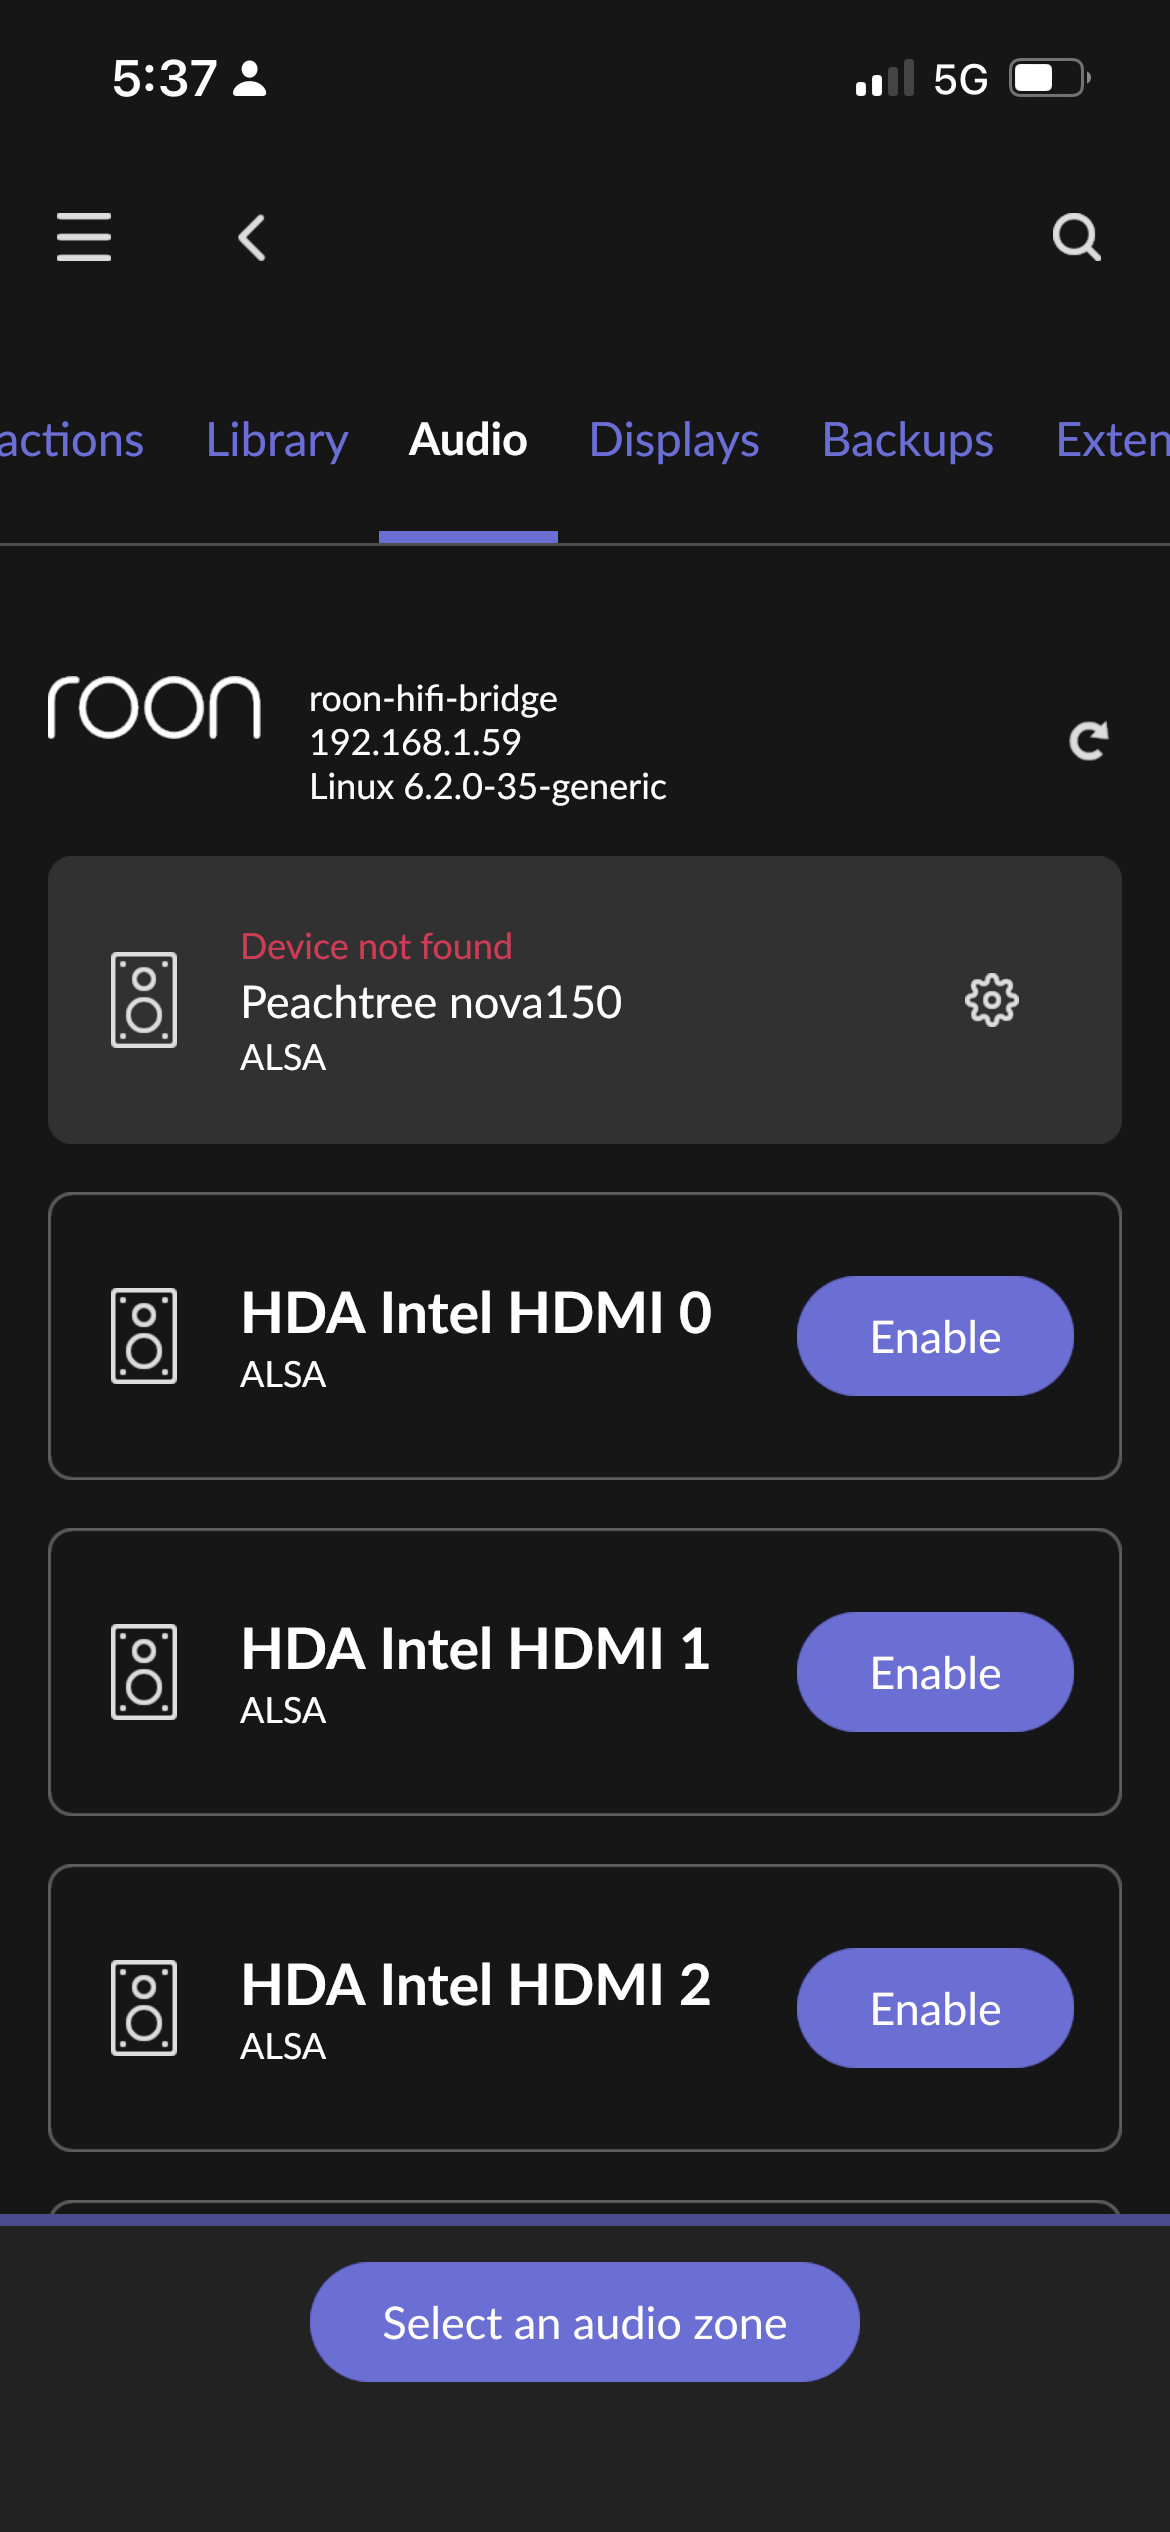Refresh the roon-hifi-bridge device list

pos(1089,741)
